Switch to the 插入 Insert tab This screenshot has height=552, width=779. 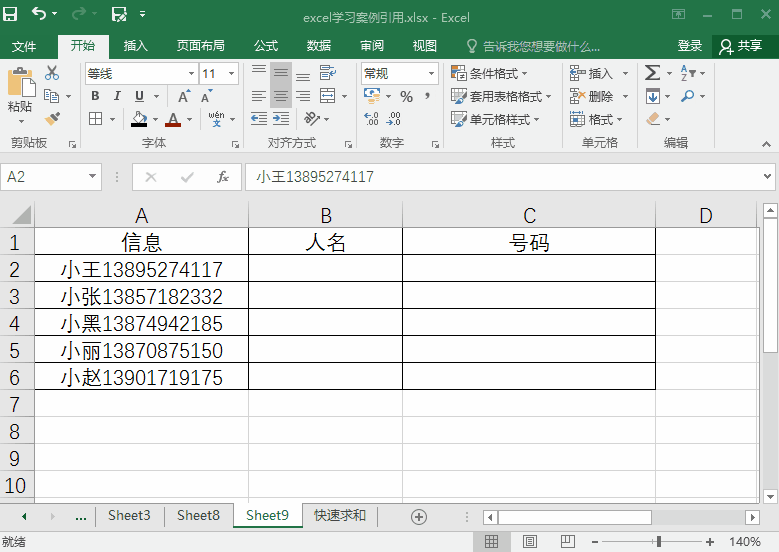135,46
